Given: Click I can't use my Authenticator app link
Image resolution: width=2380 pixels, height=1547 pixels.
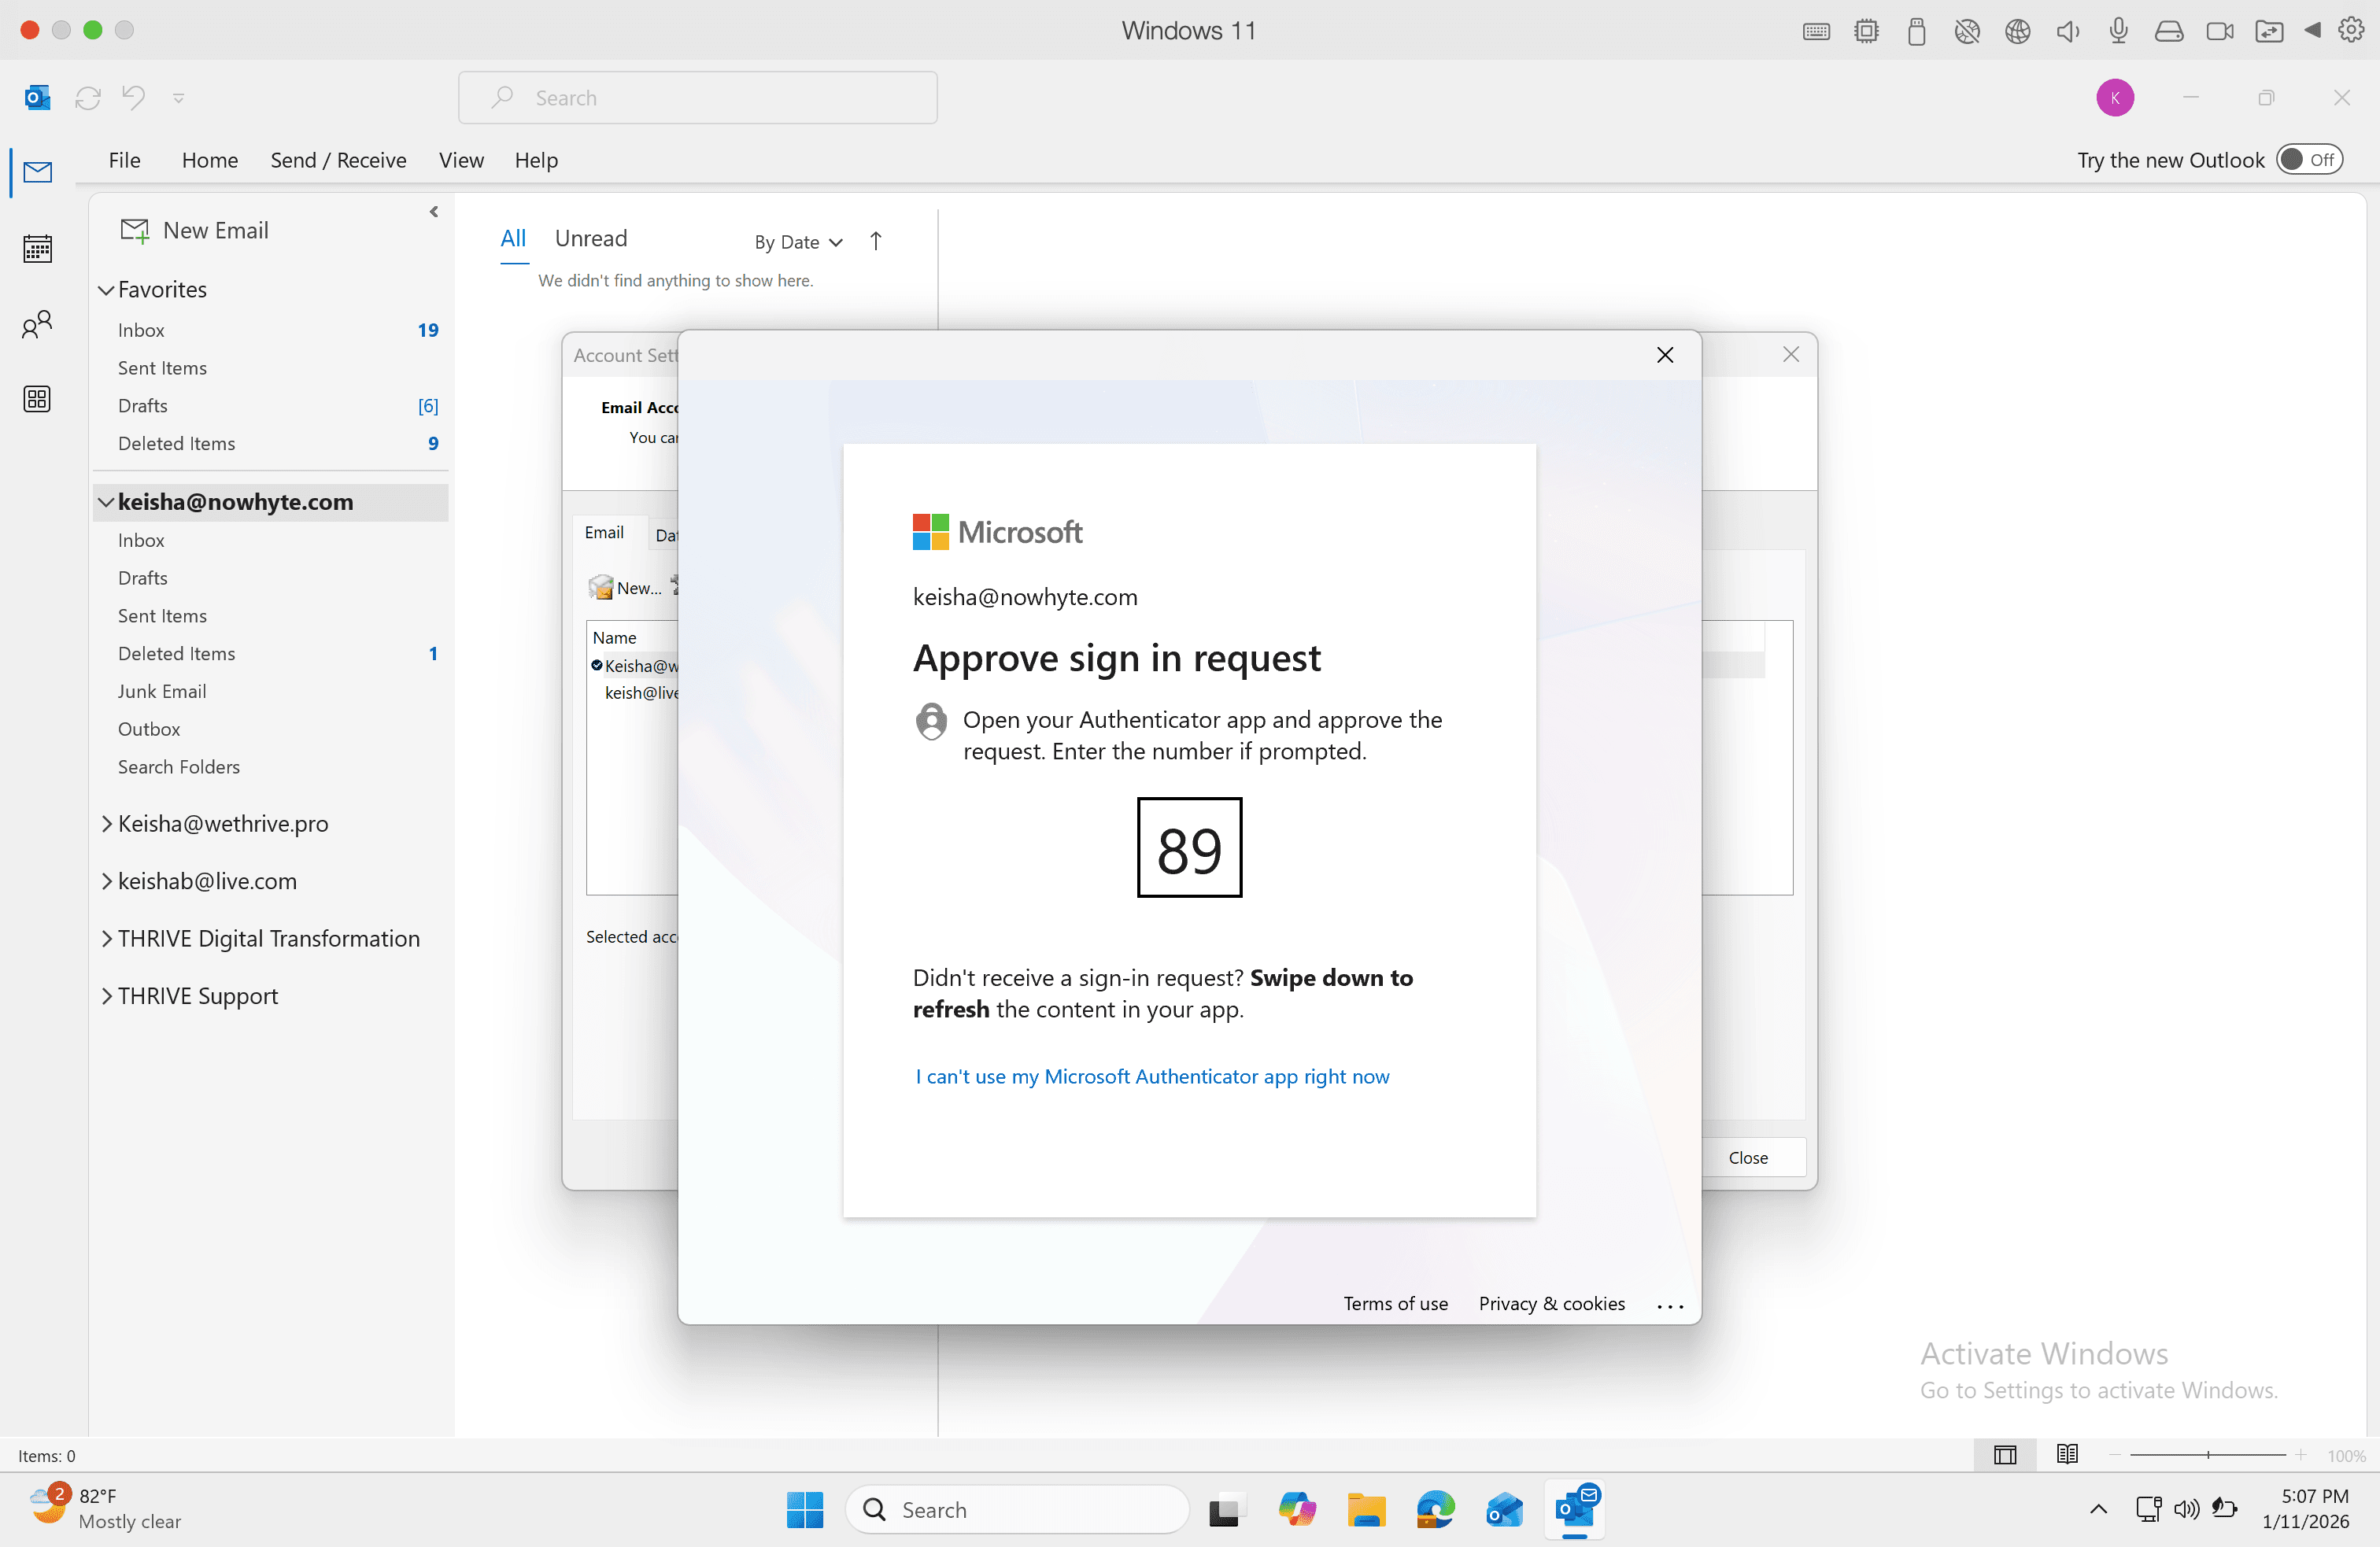Looking at the screenshot, I should click(1152, 1076).
